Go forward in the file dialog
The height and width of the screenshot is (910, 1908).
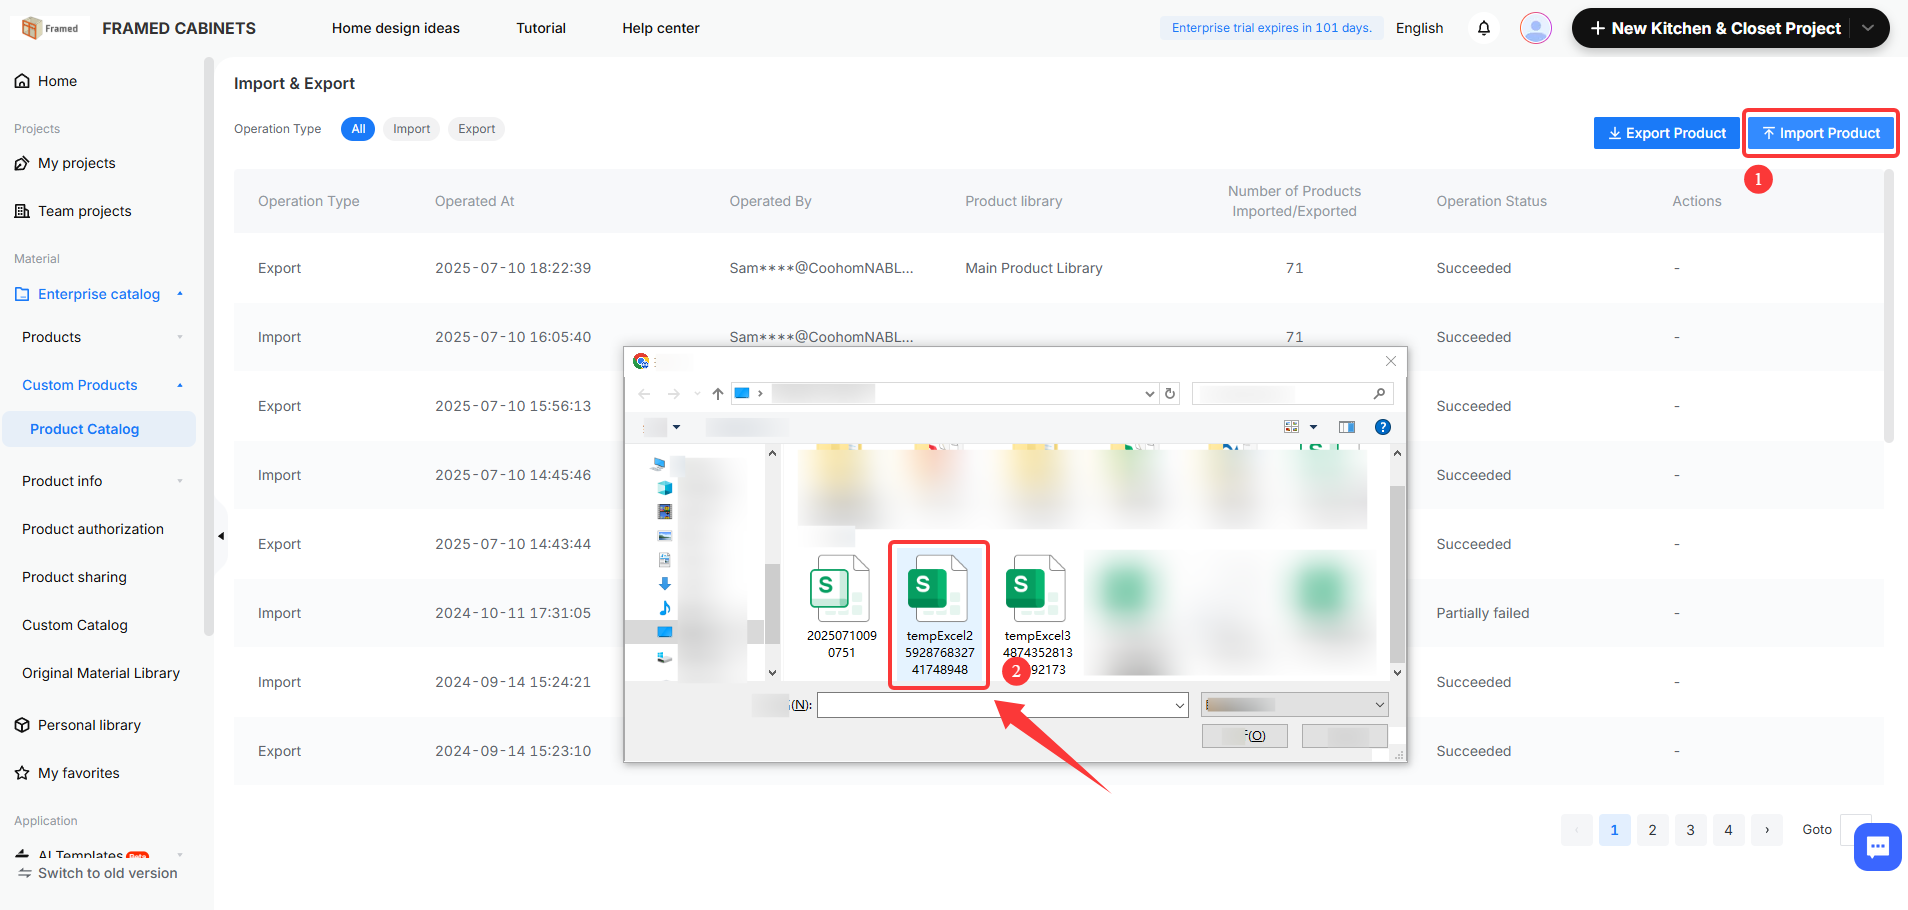[674, 394]
